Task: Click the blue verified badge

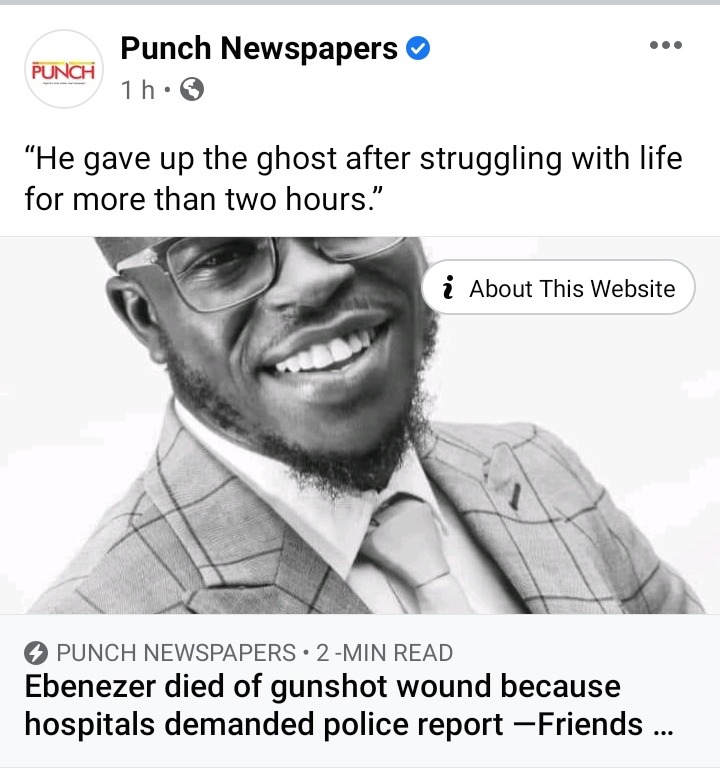Action: coord(418,48)
